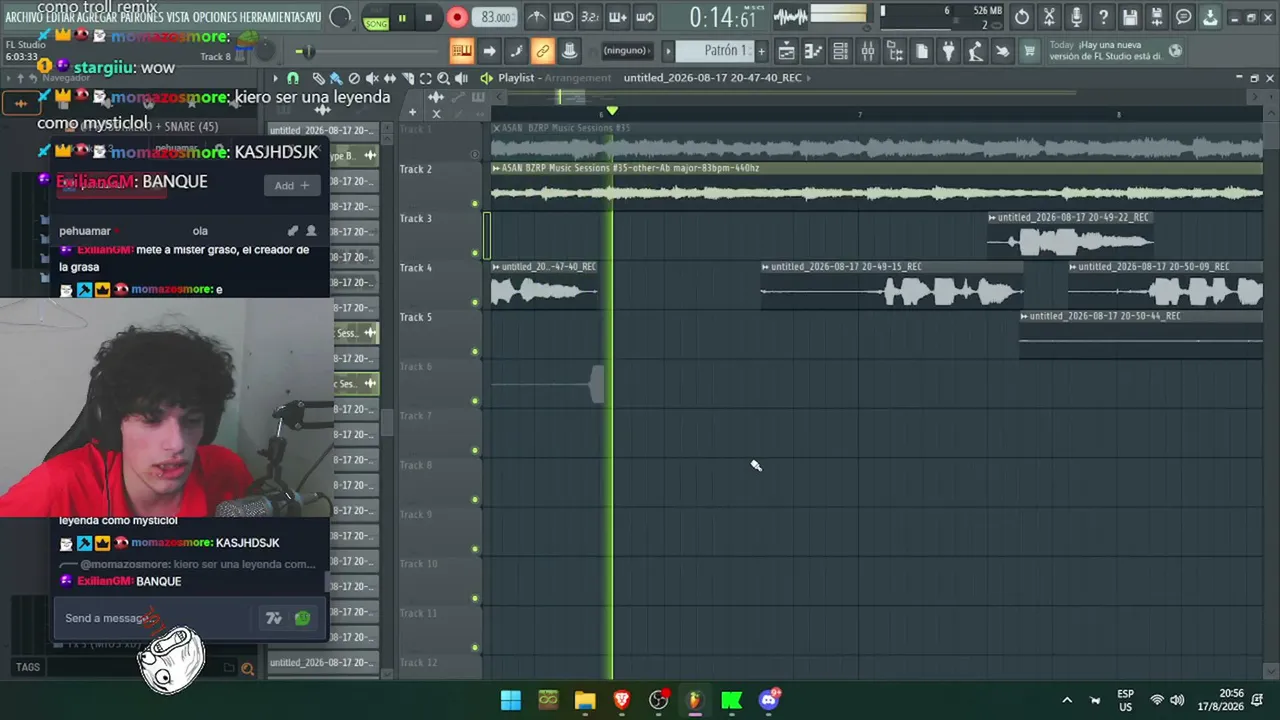Click the 83.000 tempo display

tap(496, 17)
